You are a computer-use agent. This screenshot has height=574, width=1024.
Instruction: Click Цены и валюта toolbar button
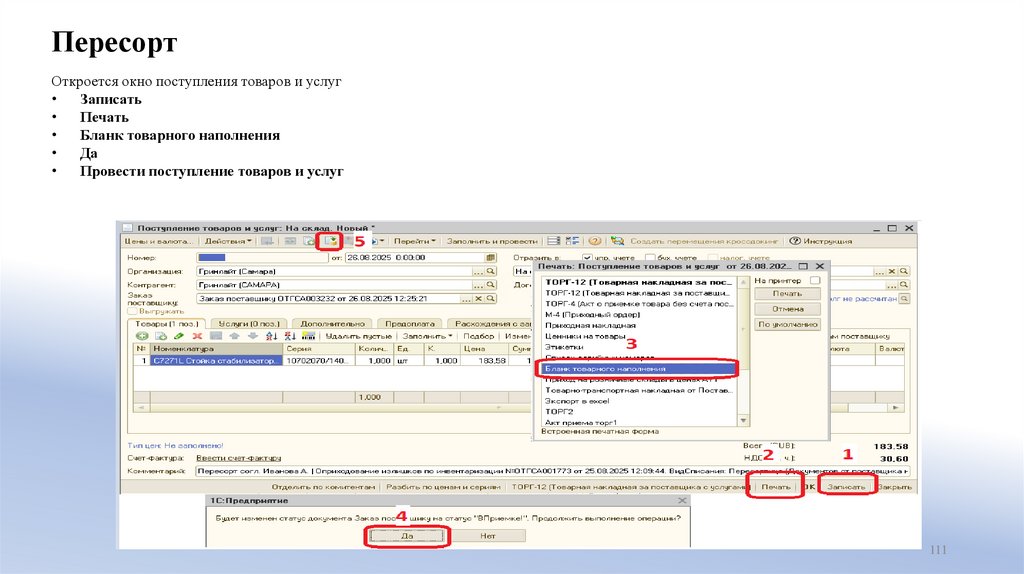pyautogui.click(x=159, y=241)
